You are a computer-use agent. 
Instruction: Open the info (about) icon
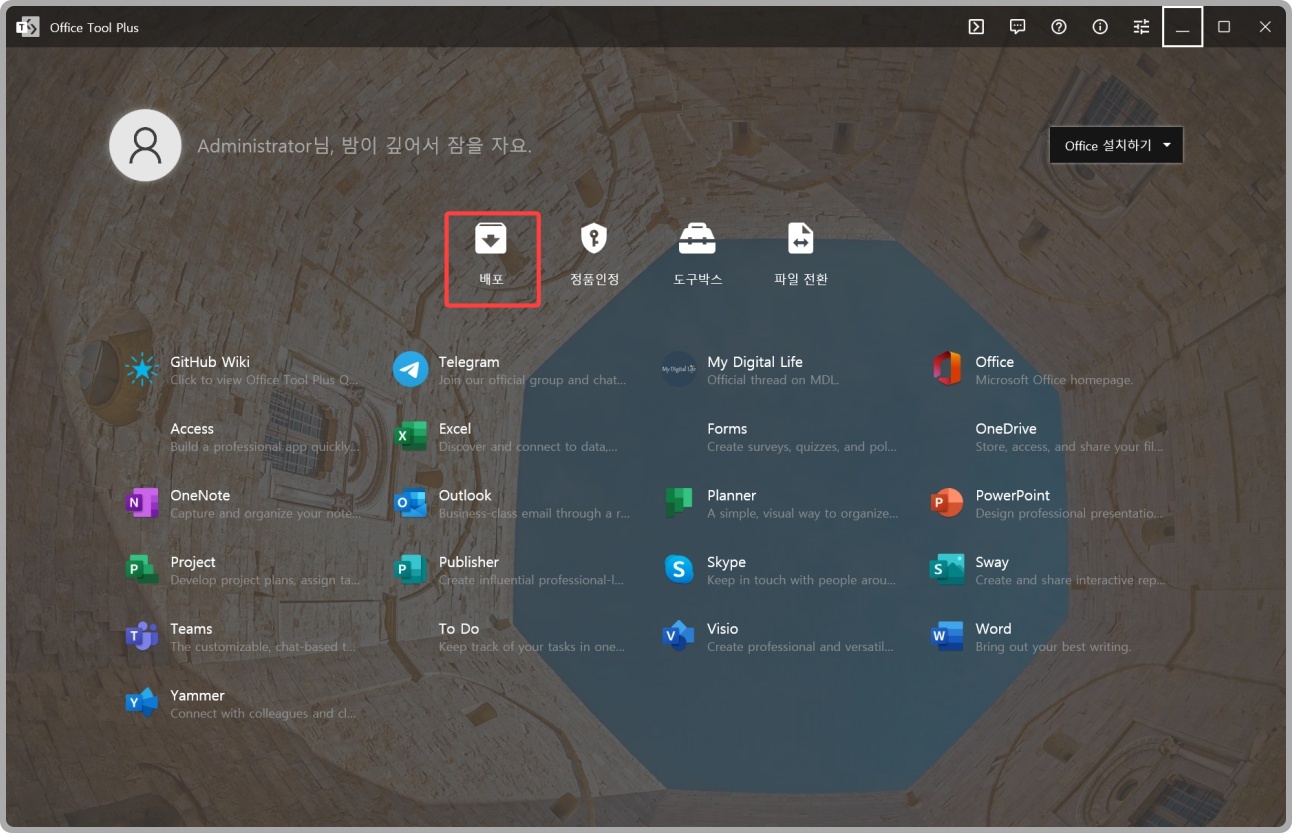tap(1100, 27)
